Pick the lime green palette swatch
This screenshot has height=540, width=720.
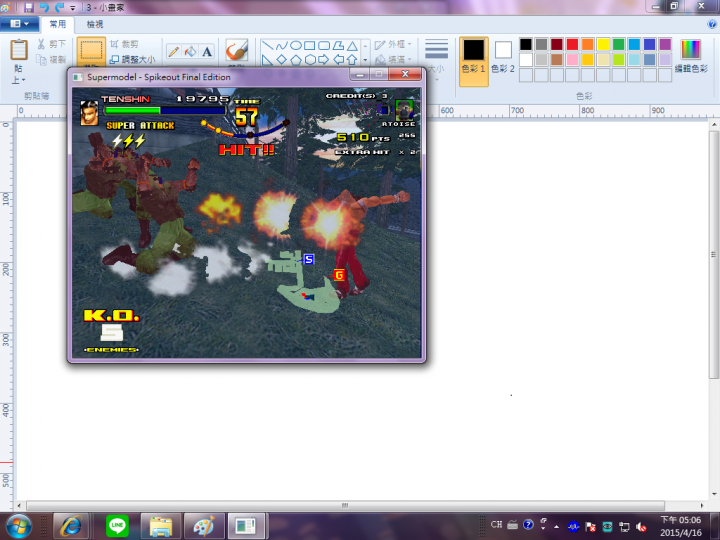(619, 59)
